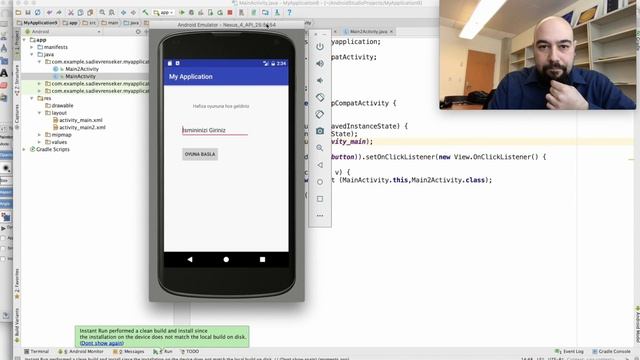The width and height of the screenshot is (640, 360).
Task: Click the red Stop icon
Action: [x=230, y=13]
